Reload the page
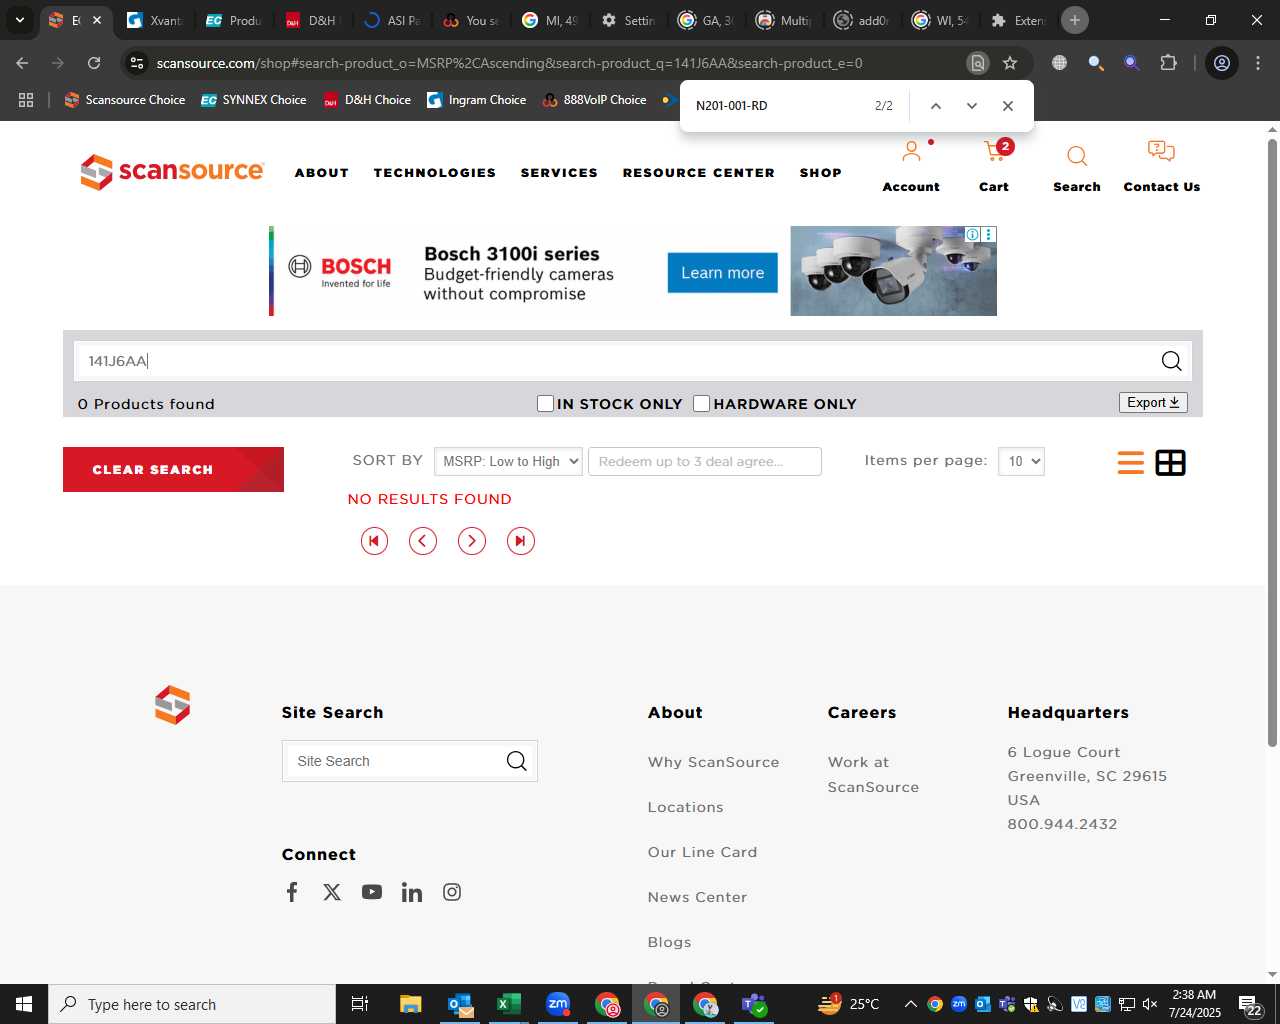Screen dimensions: 1280x1024 click(94, 63)
